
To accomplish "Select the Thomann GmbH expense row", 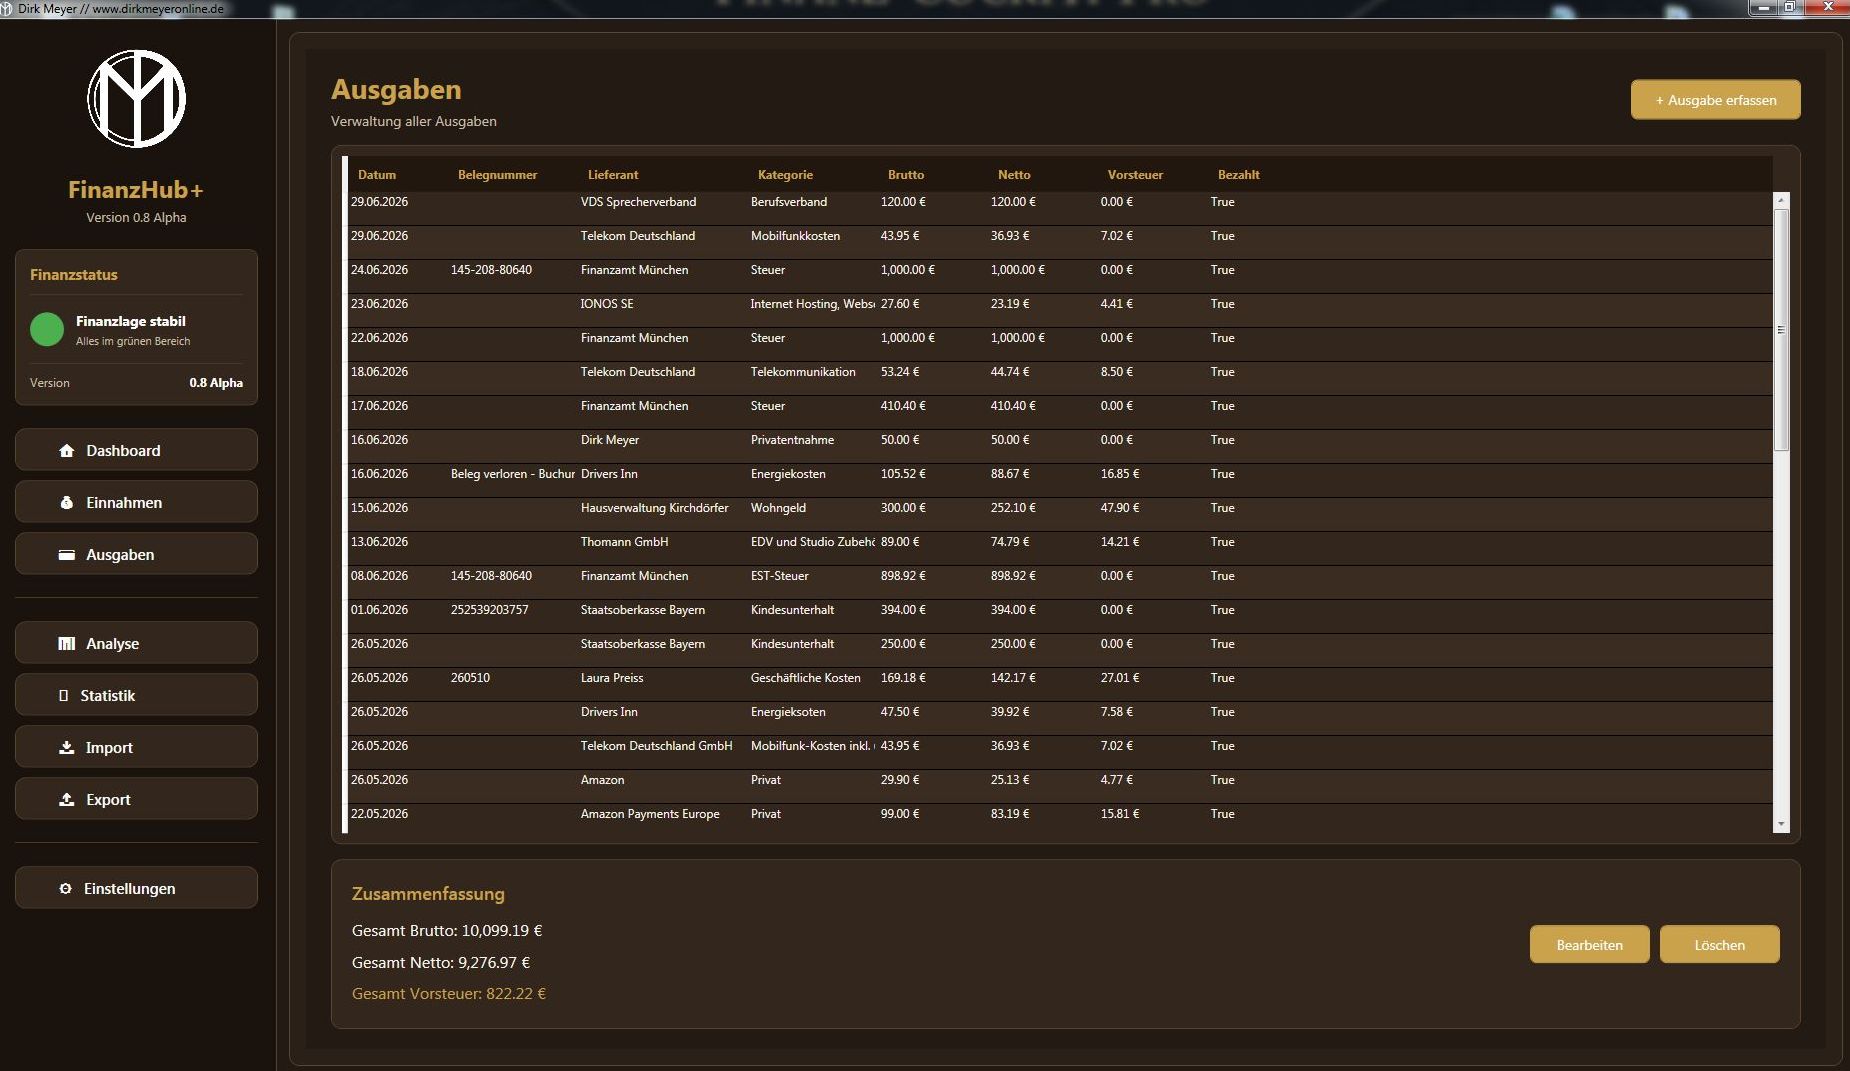I will pyautogui.click(x=1059, y=542).
